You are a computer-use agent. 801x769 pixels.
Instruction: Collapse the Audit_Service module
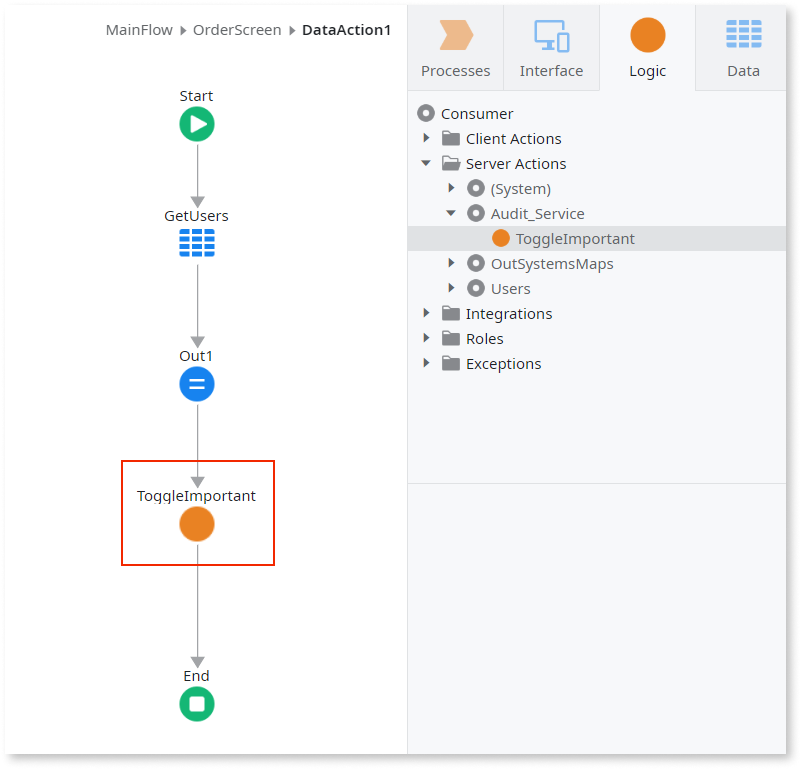click(x=451, y=213)
